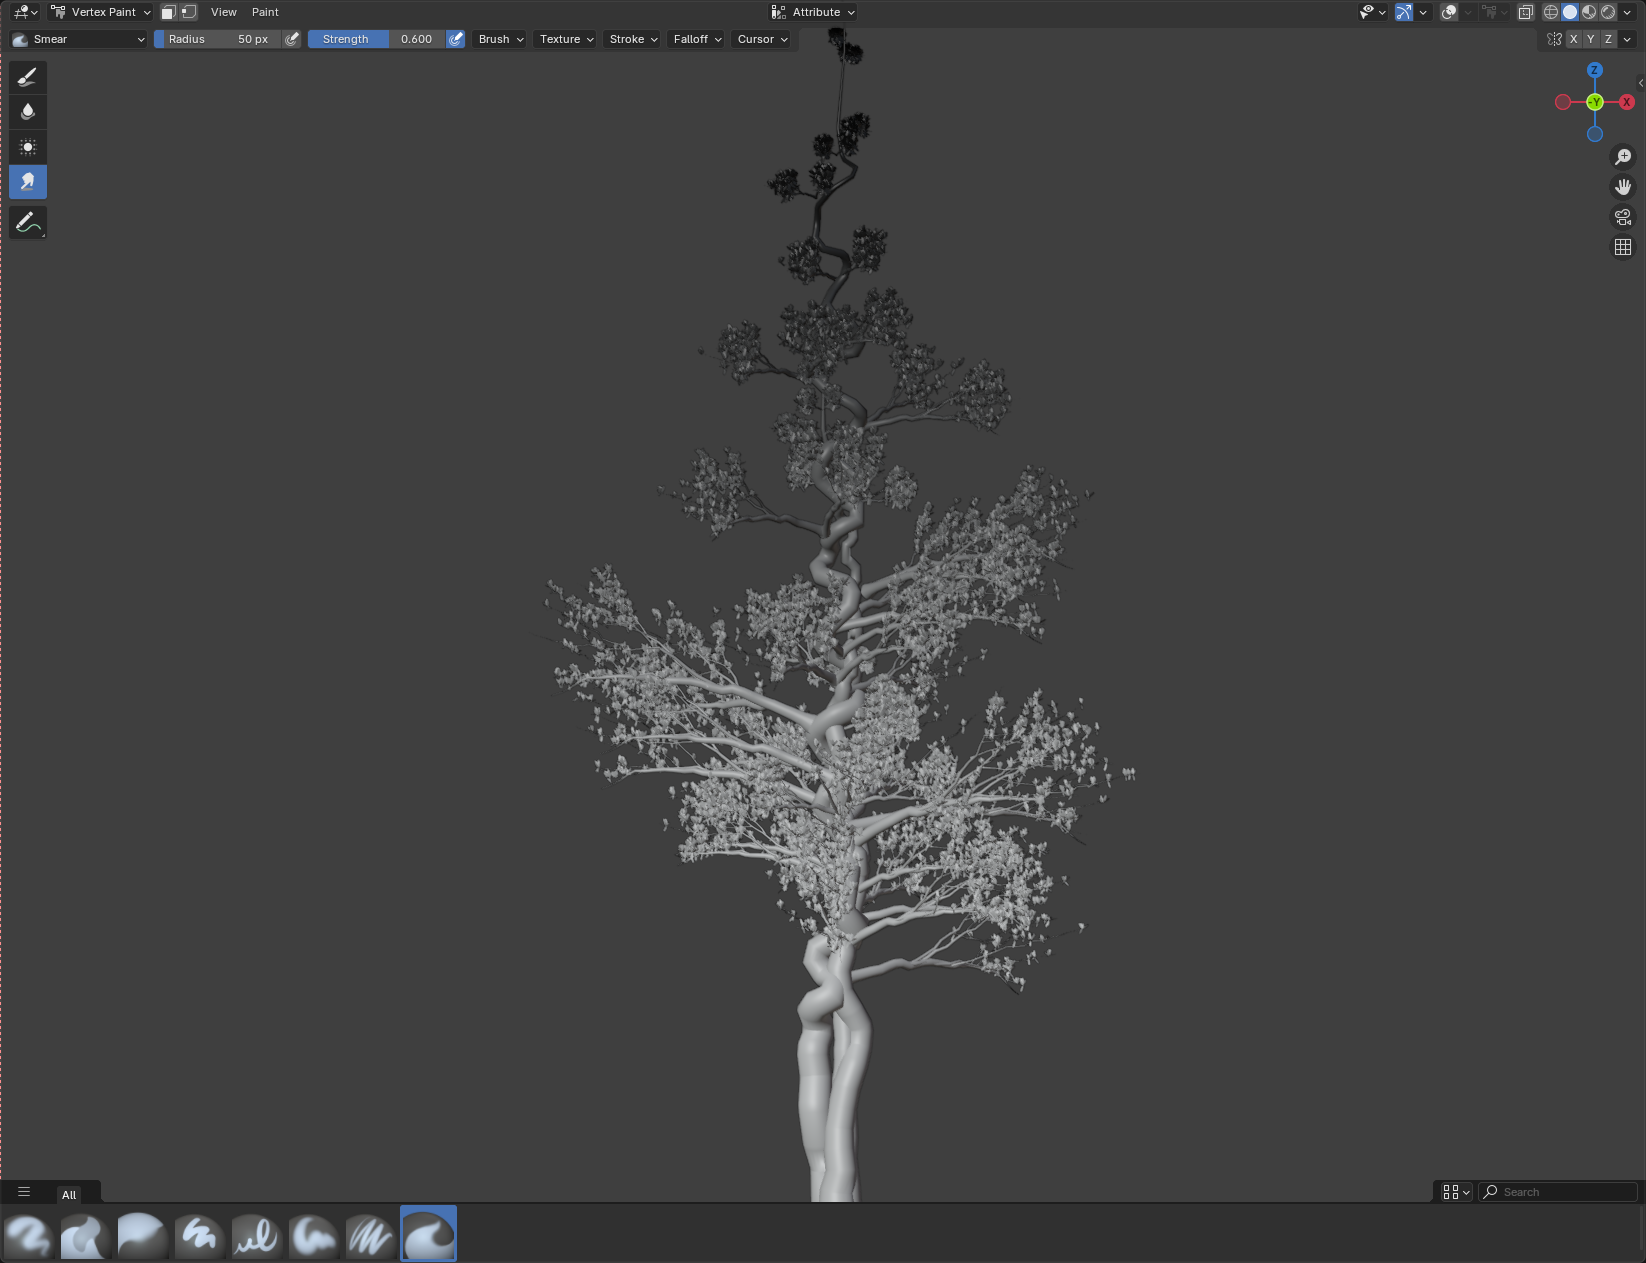The image size is (1646, 1263).
Task: Switch to wireframe viewport shading
Action: pyautogui.click(x=1550, y=12)
